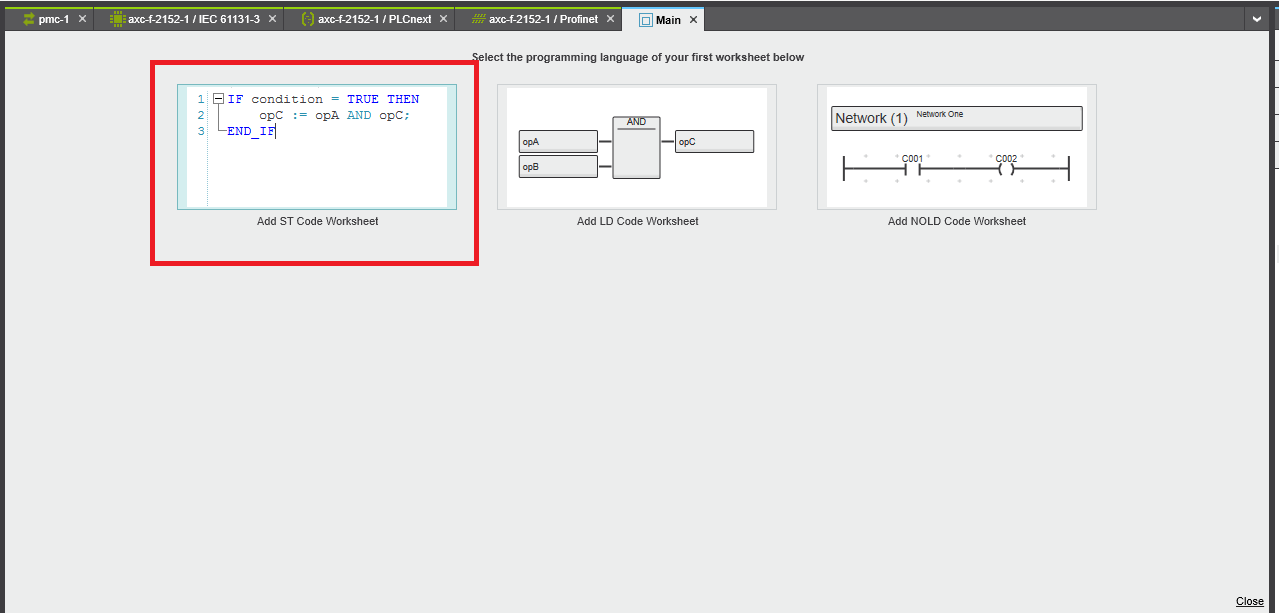This screenshot has height=613, width=1279.
Task: Click the Main tab worksheet icon
Action: click(645, 20)
